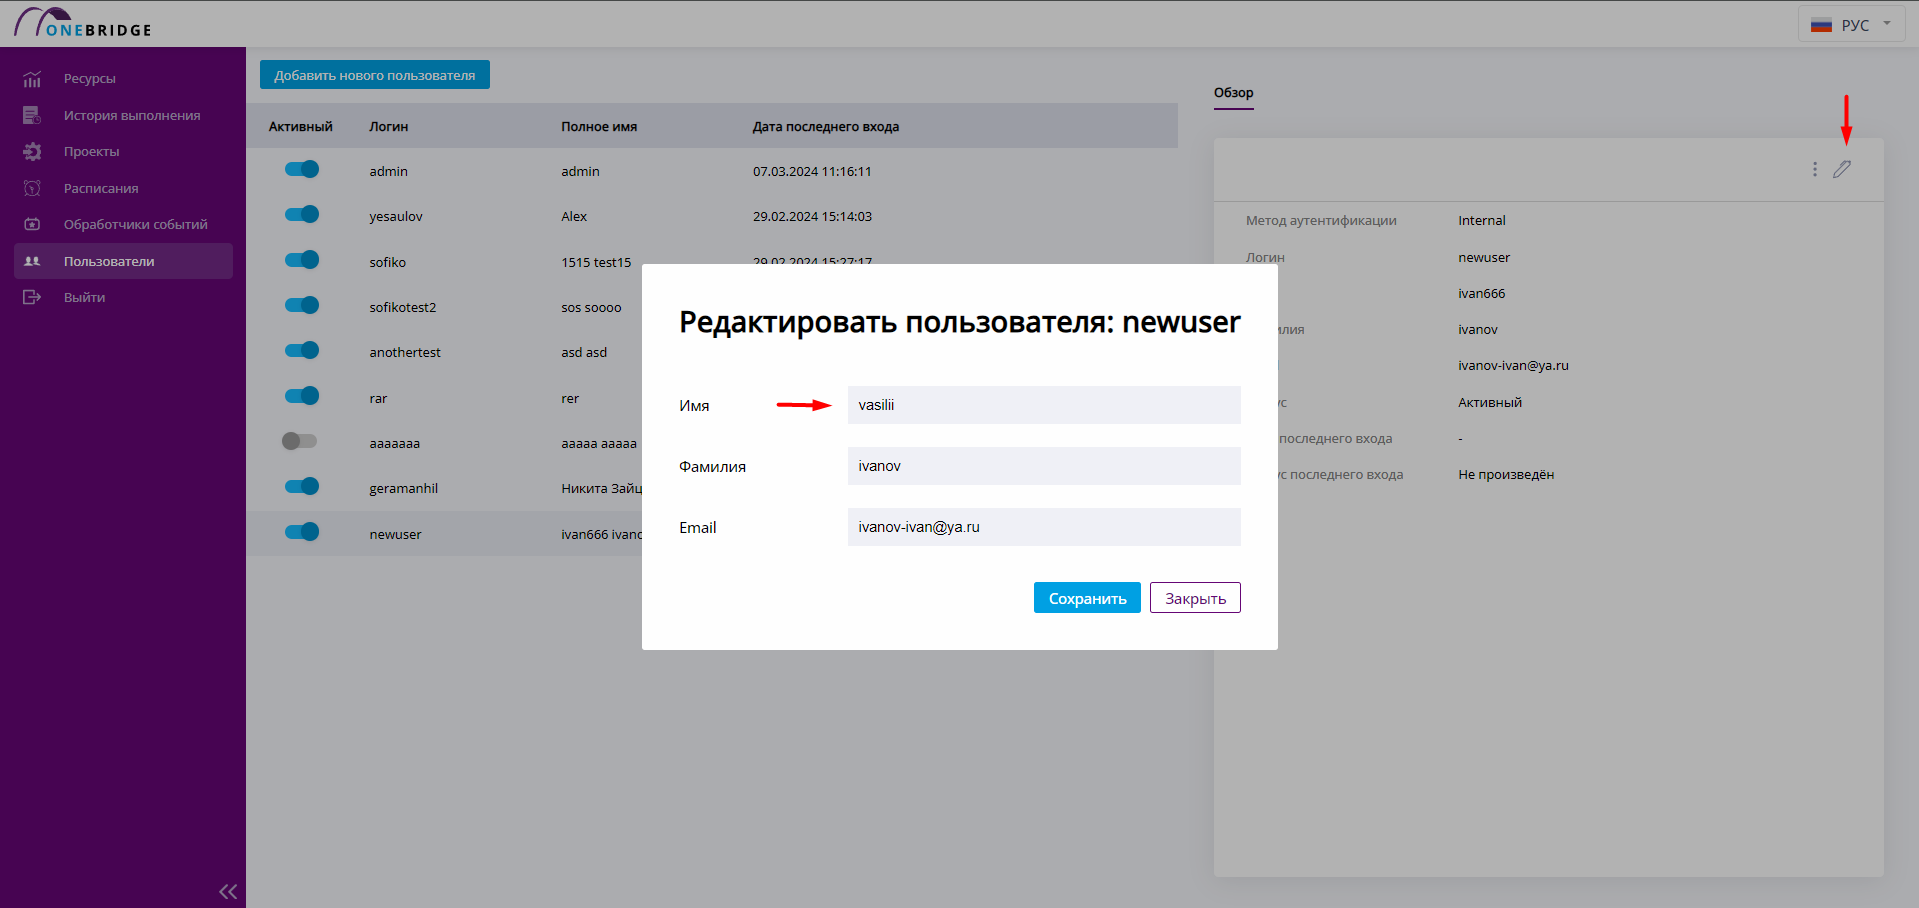Open Расписания in the sidebar

pos(101,189)
